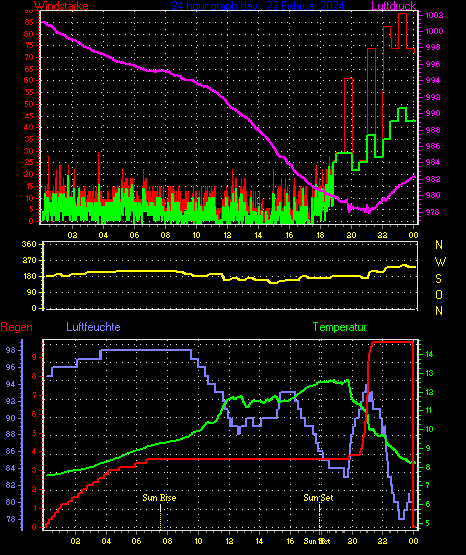This screenshot has height=555, width=466.
Task: Click 25 on the Windstärke axis
Action: (29, 162)
